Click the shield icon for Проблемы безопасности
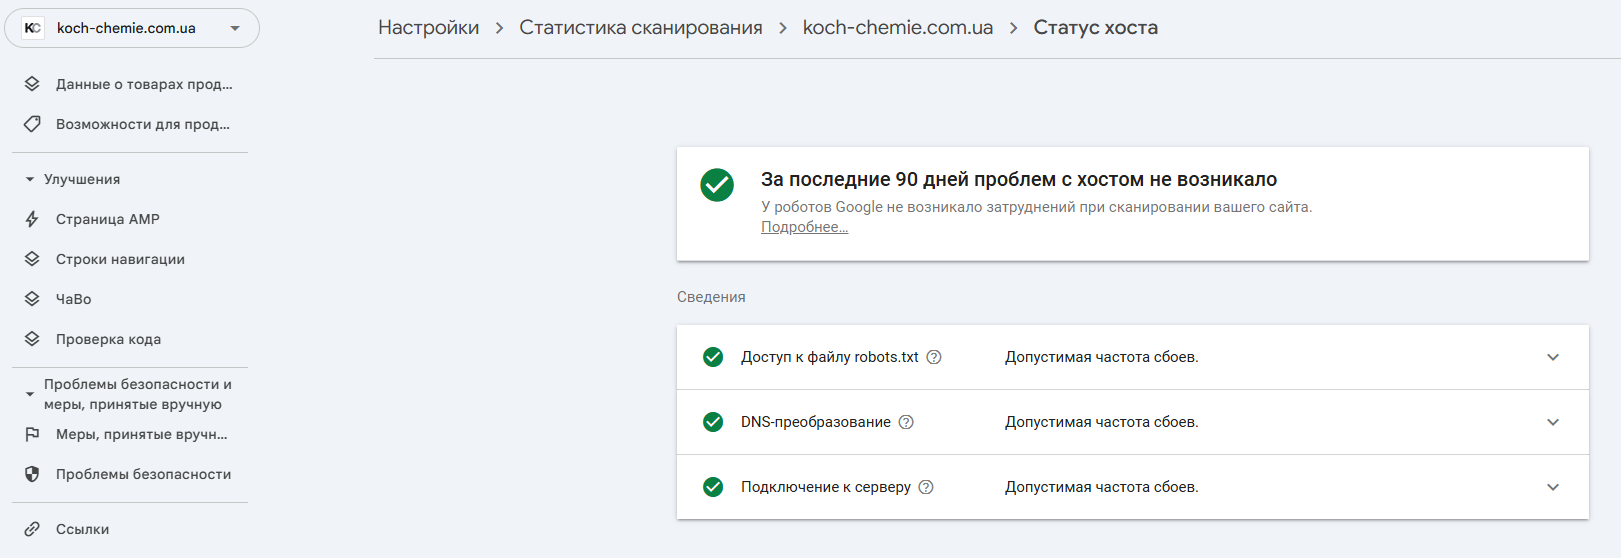 coord(32,474)
